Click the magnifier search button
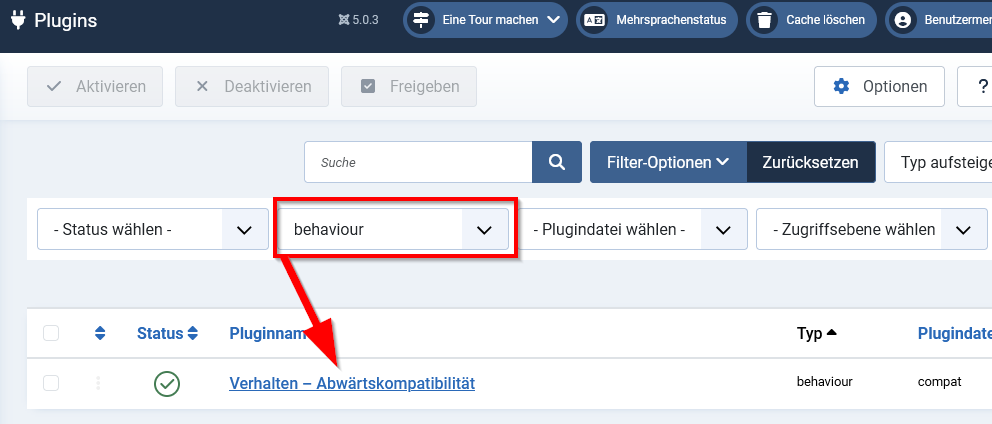992x424 pixels. 556,162
